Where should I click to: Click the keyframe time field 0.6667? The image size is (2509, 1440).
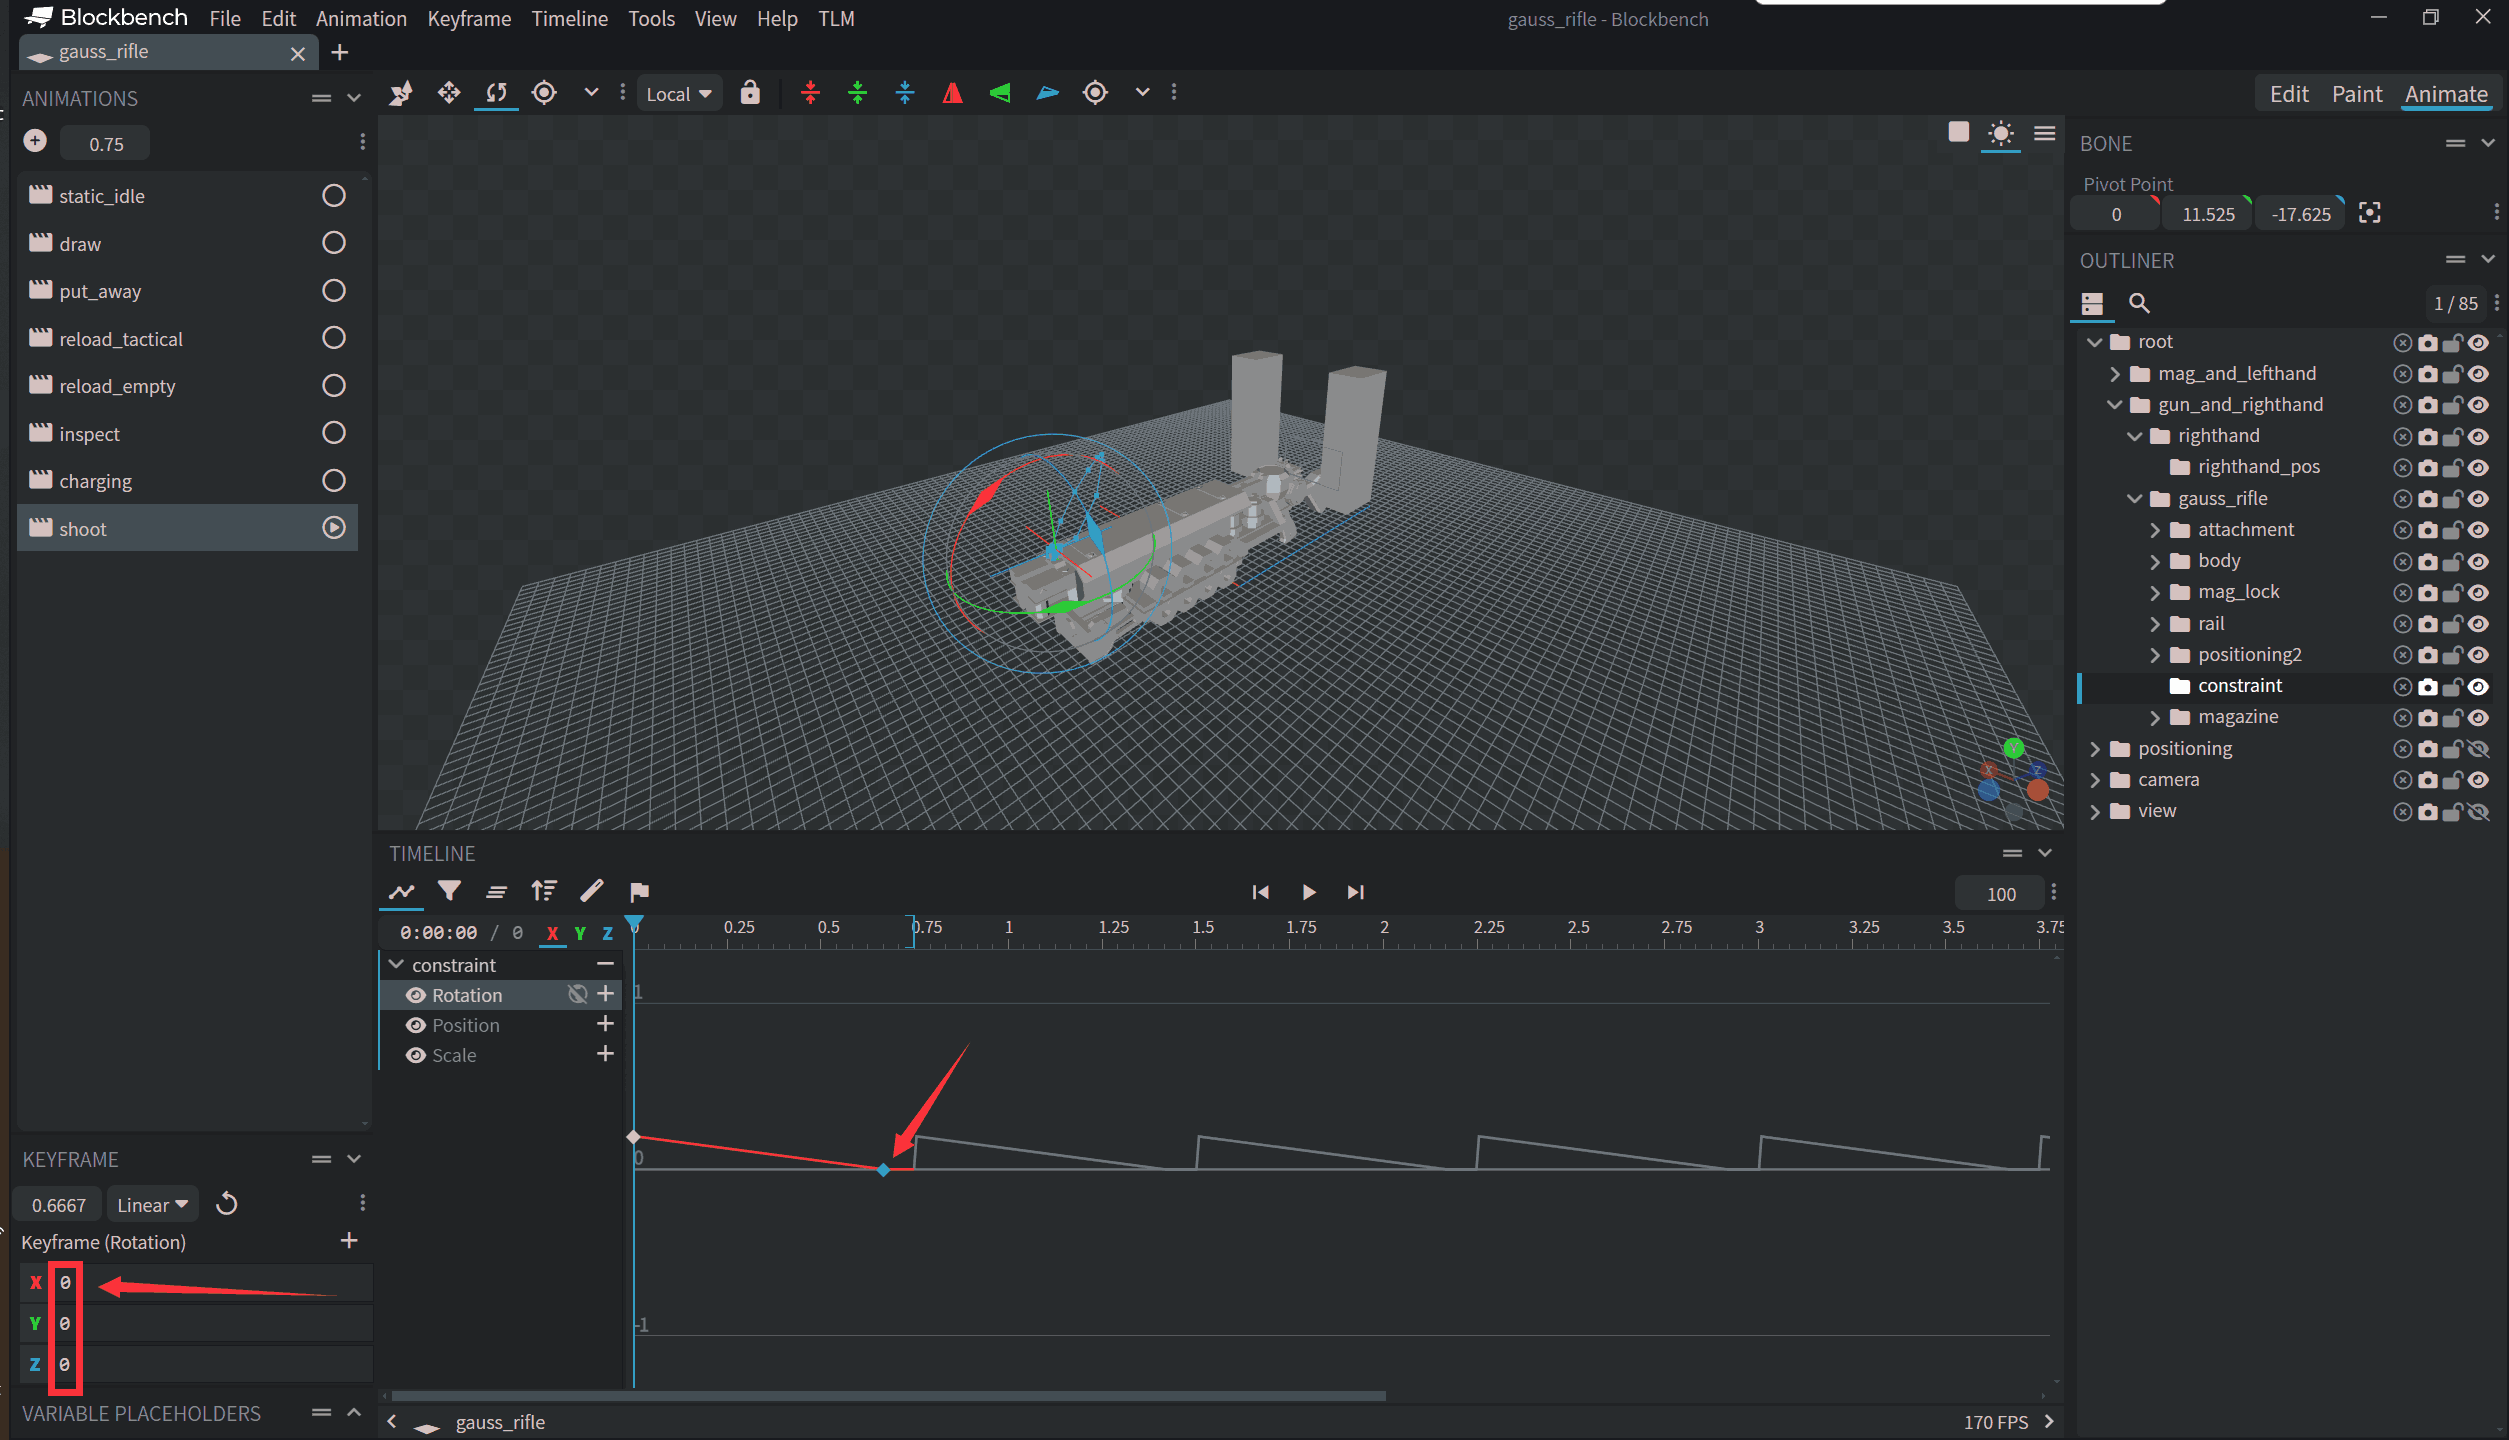tap(59, 1204)
